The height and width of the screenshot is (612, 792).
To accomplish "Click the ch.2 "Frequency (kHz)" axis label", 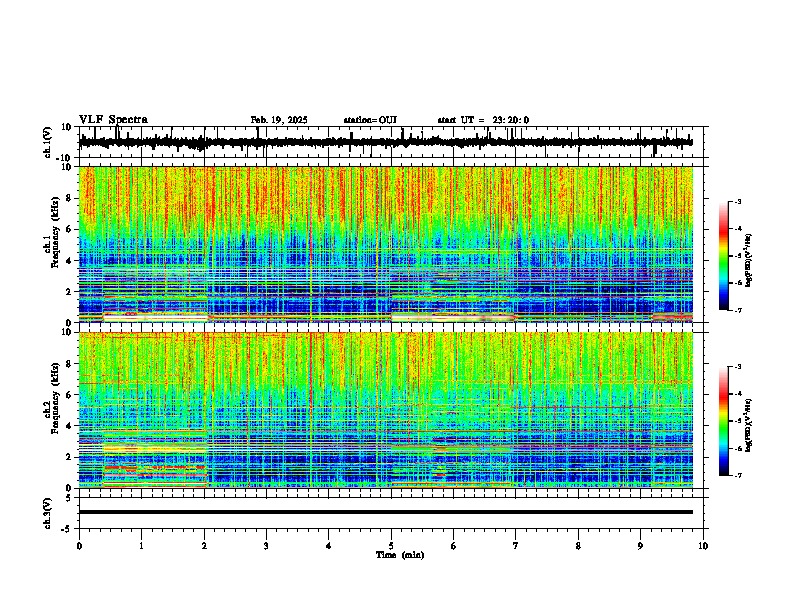I will 54,398.
